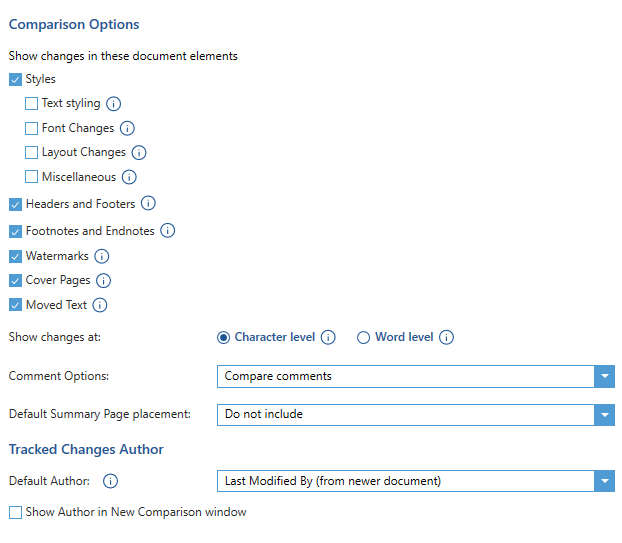
Task: Click the Default Author info icon
Action: 110,481
